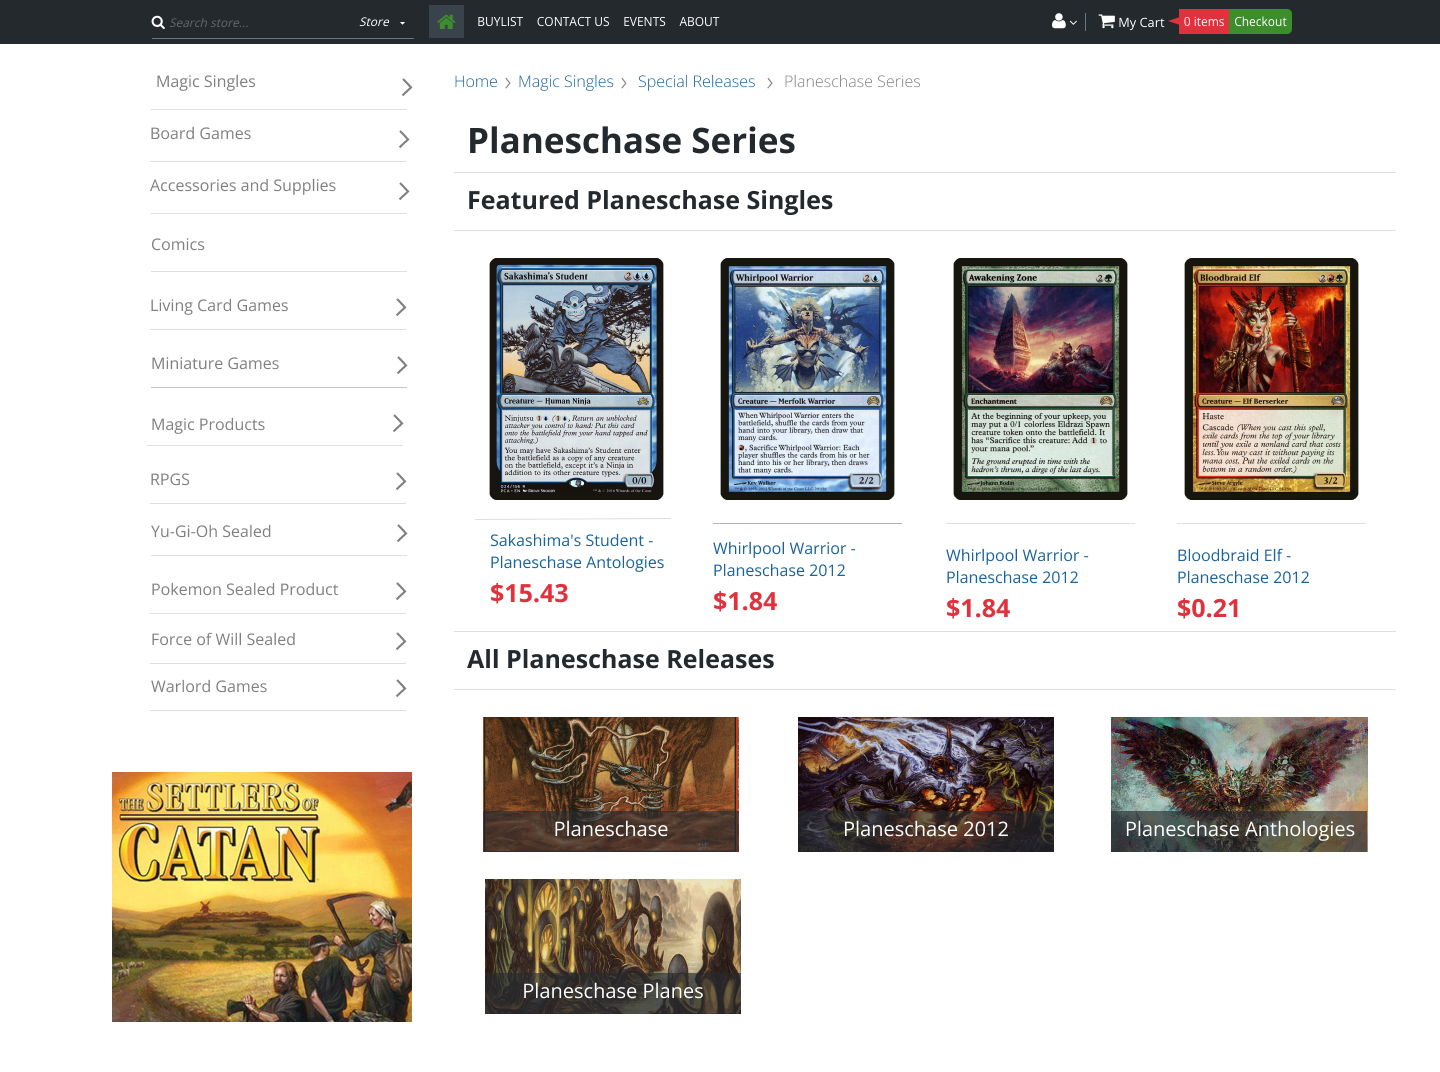
Task: Click the $15.43 price text
Action: [529, 594]
